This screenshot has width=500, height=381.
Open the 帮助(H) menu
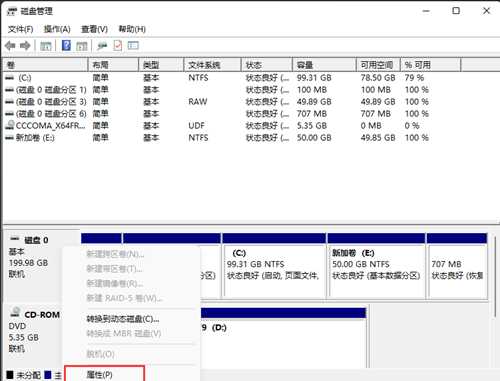coord(132,29)
